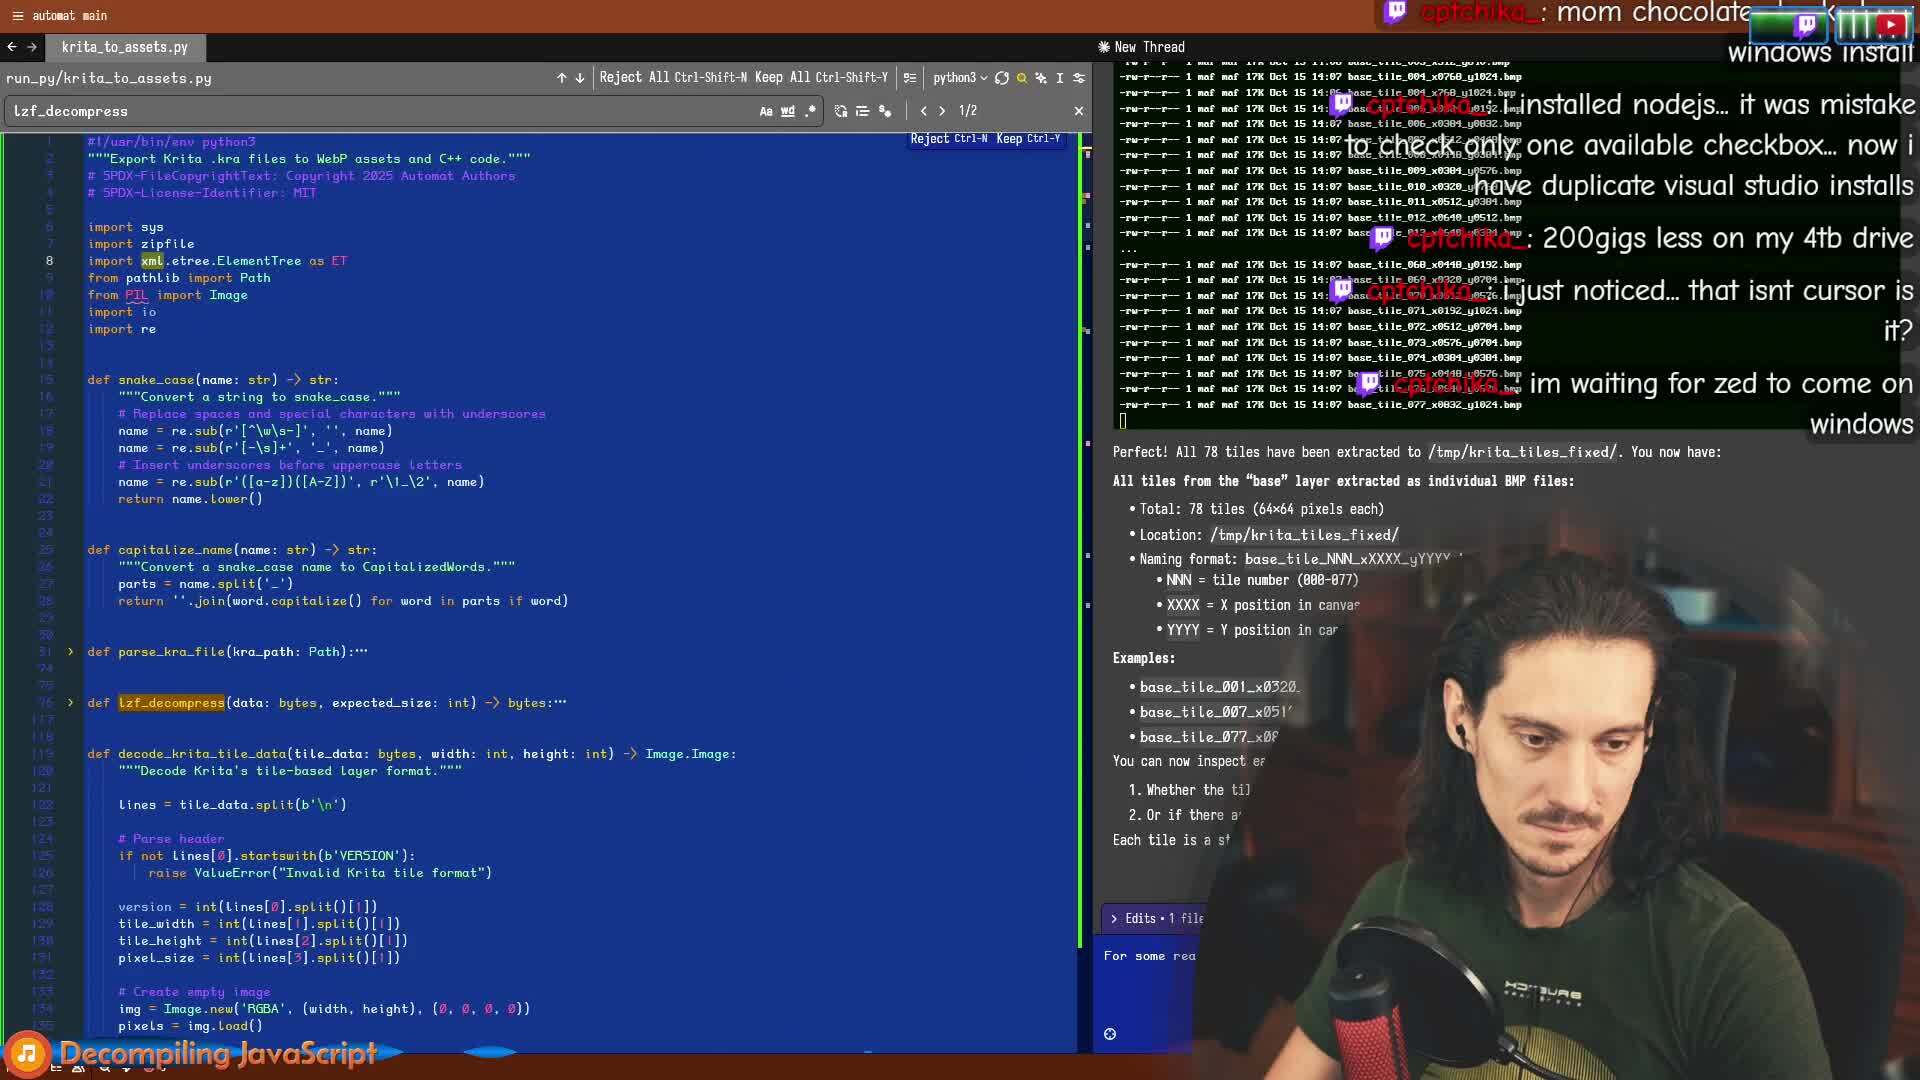Expand the folded parse_kra_file function

[70, 652]
